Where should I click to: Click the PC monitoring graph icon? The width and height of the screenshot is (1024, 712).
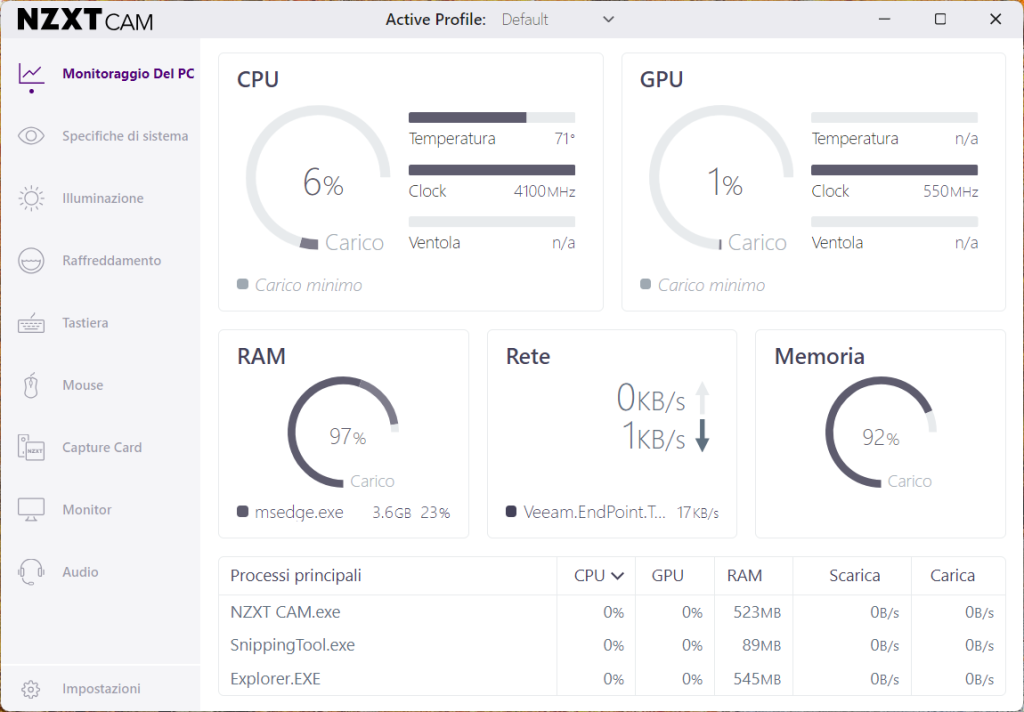click(x=31, y=74)
